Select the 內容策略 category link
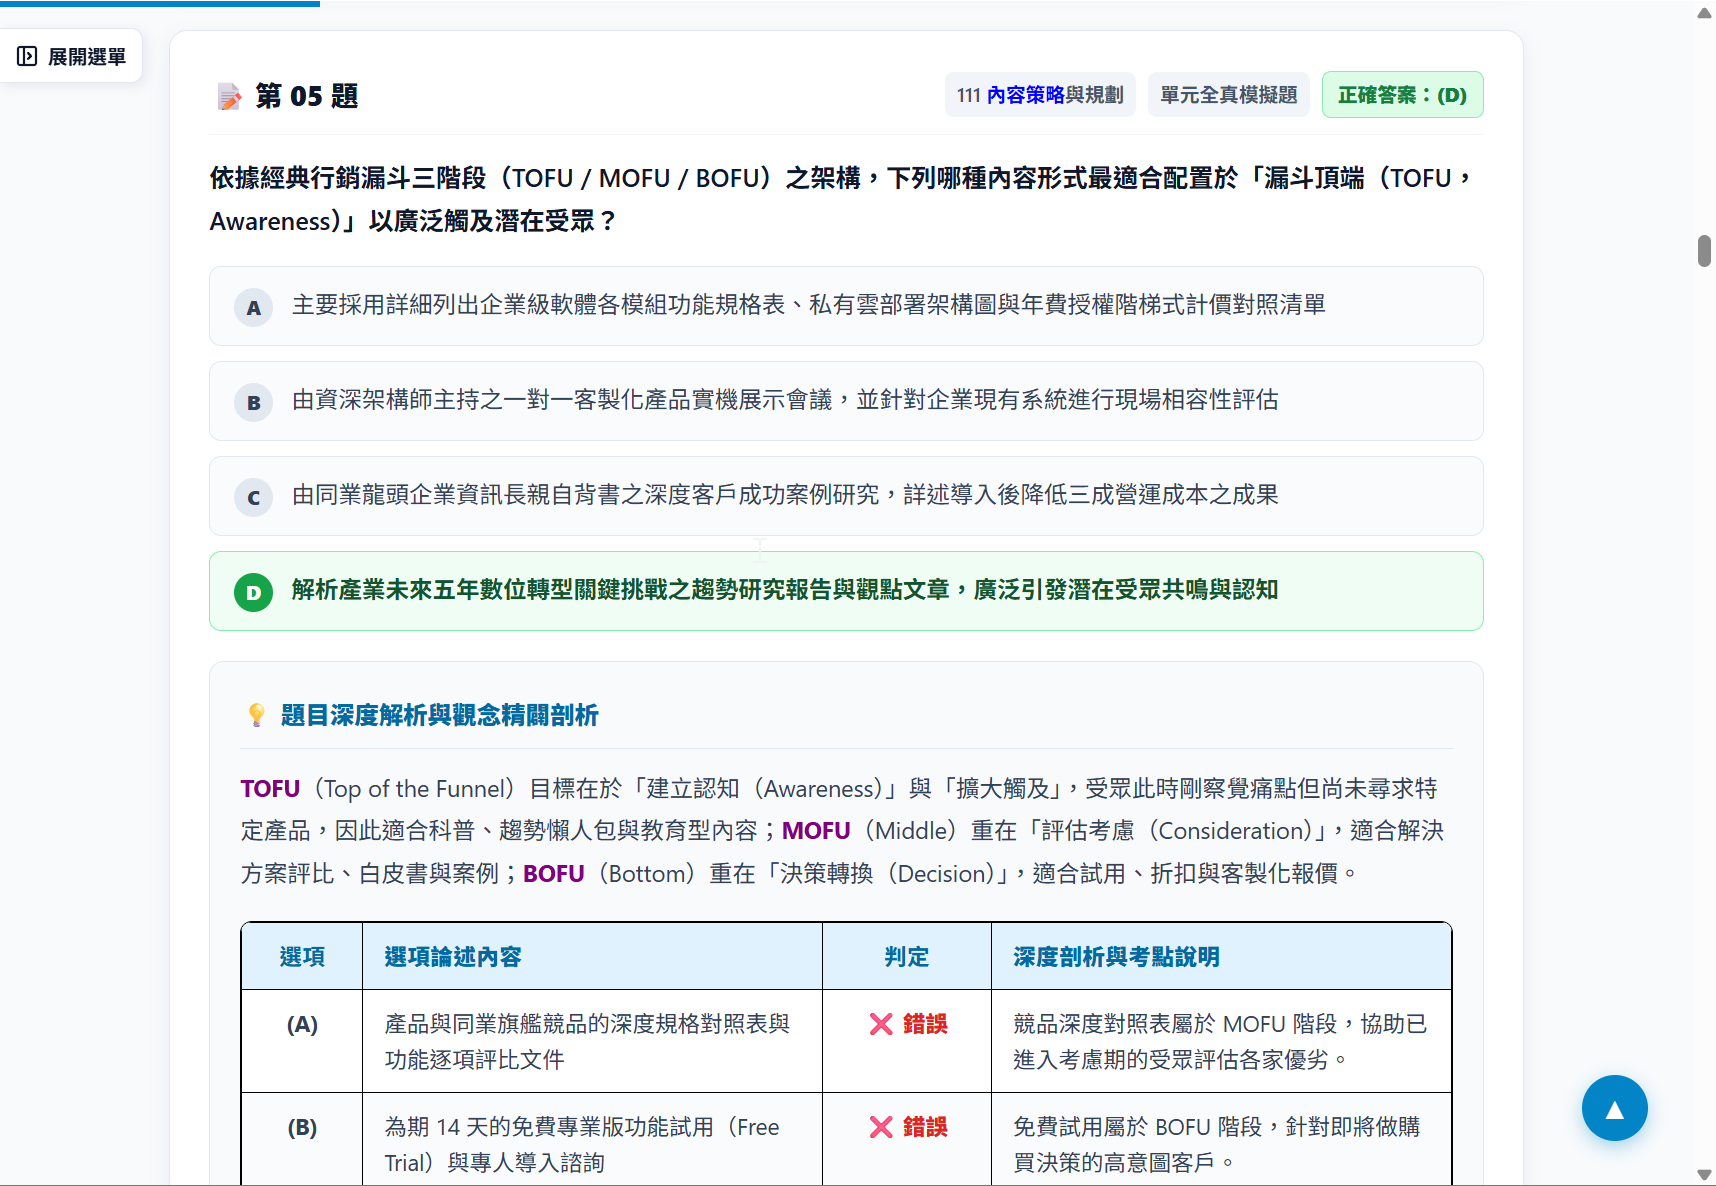Screen dimensions: 1716x1186 (1025, 95)
